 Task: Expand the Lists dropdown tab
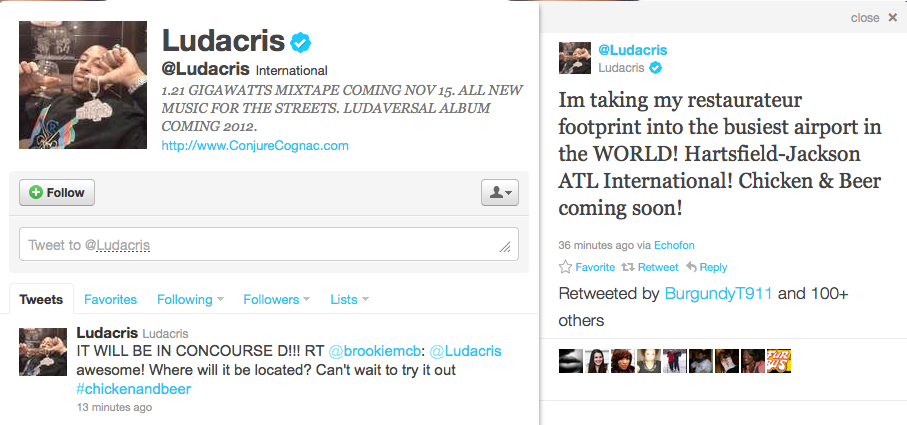(349, 300)
